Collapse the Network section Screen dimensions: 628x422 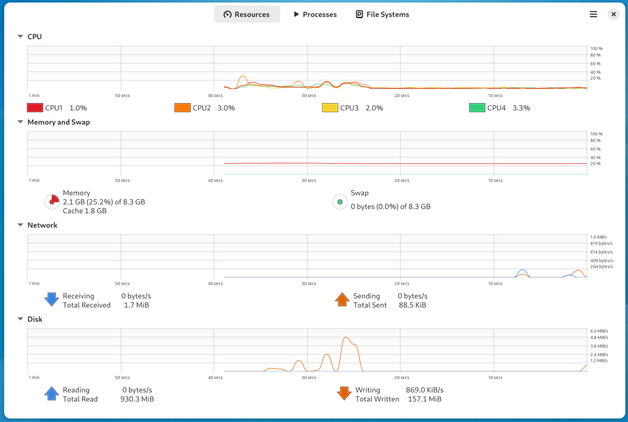pyautogui.click(x=20, y=225)
